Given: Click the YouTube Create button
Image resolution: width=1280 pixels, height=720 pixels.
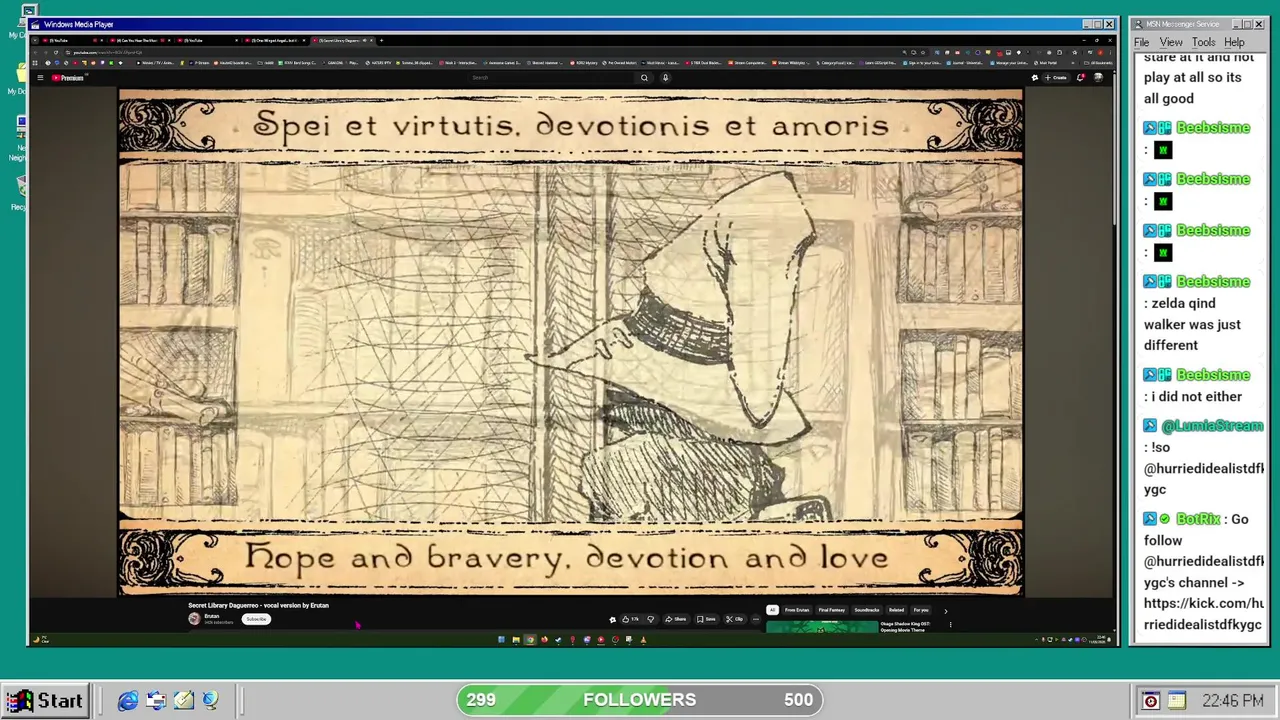Looking at the screenshot, I should coord(1056,77).
